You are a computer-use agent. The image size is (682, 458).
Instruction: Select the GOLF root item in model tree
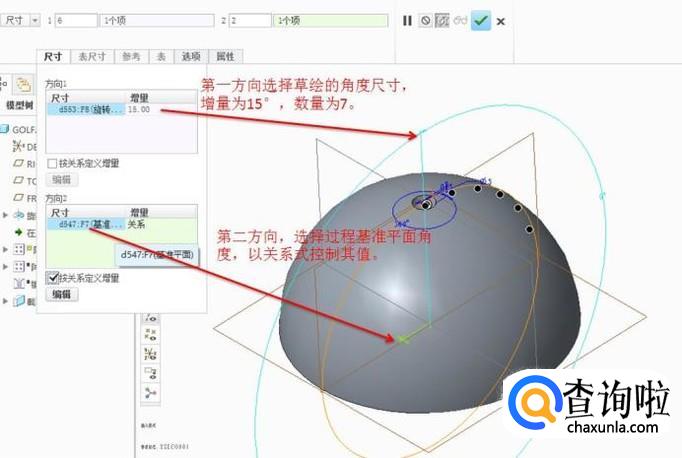[23, 129]
